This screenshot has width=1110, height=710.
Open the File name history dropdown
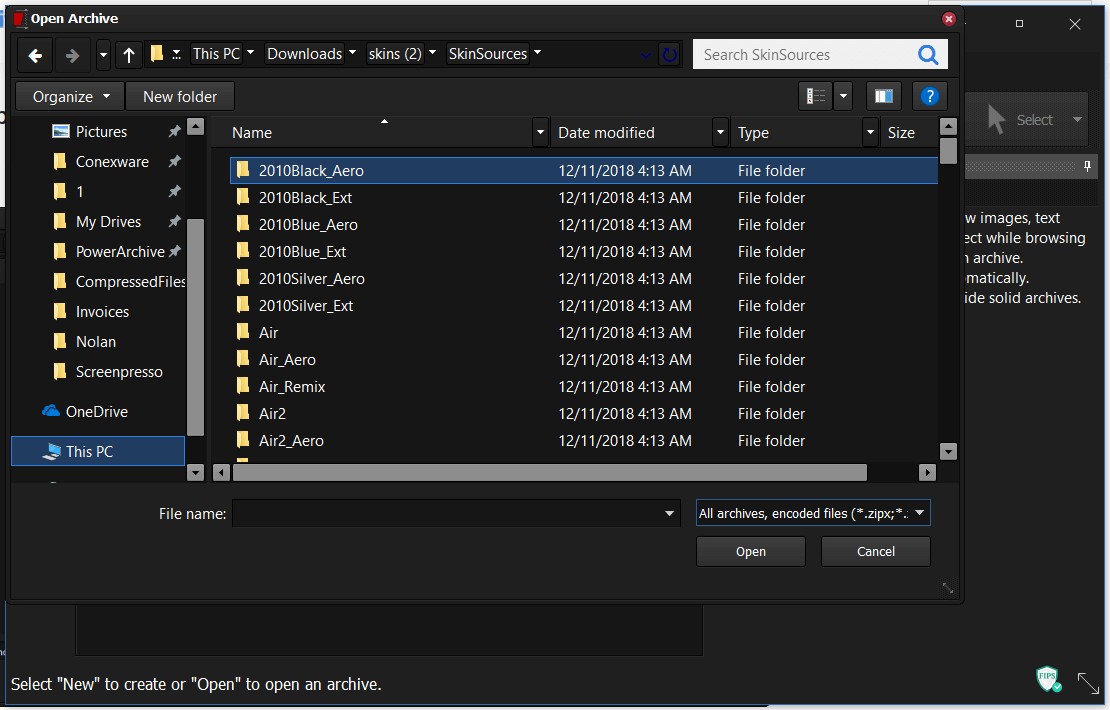pyautogui.click(x=670, y=514)
